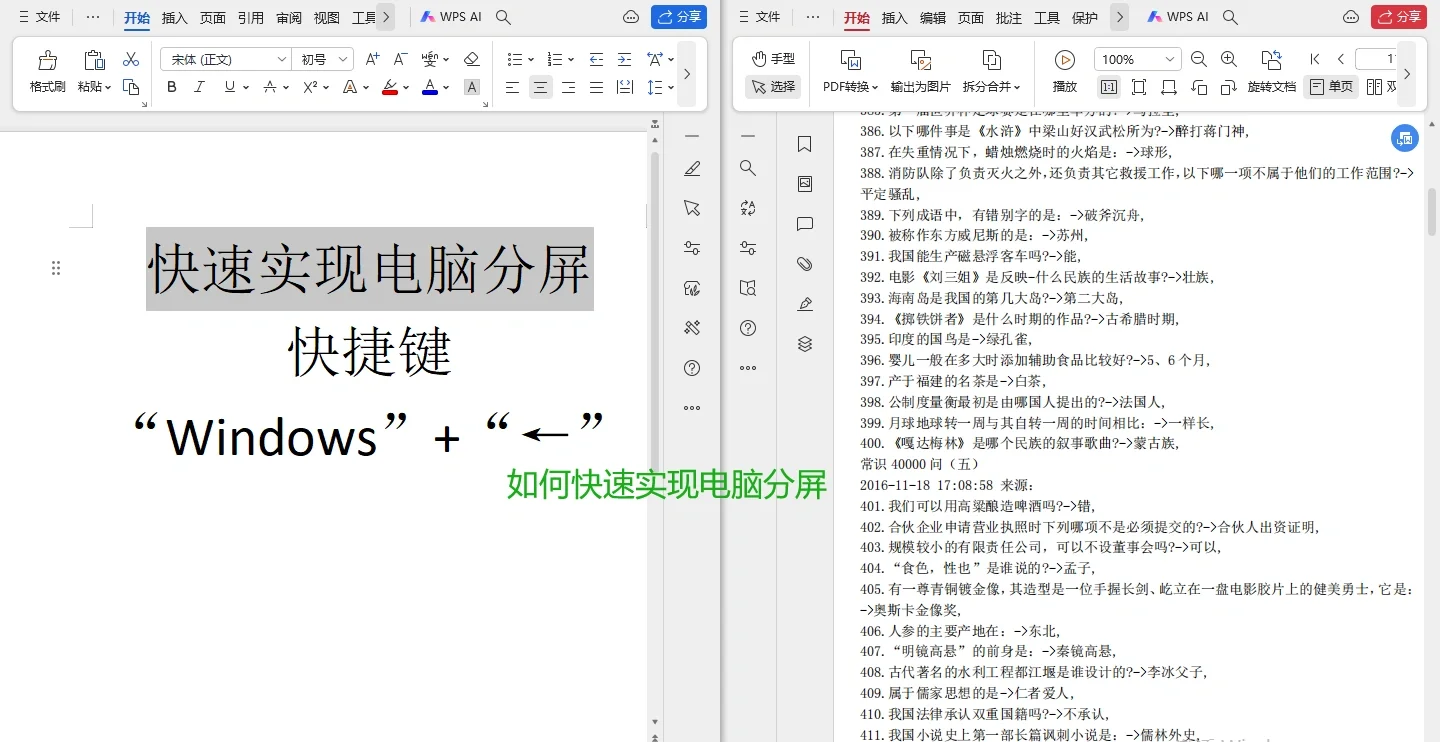
Task: Expand the Paste (粘贴) dropdown arrow
Action: [x=108, y=88]
